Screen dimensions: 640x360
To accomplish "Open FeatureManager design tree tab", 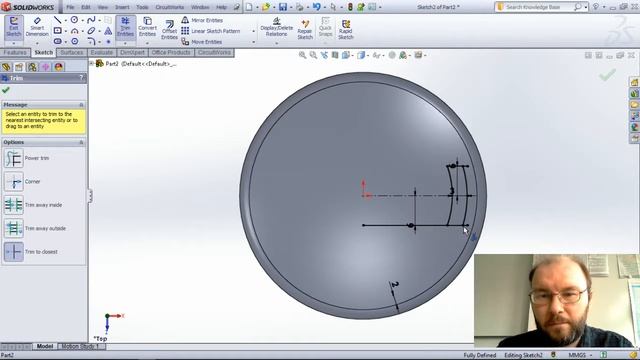I will [x=6, y=67].
